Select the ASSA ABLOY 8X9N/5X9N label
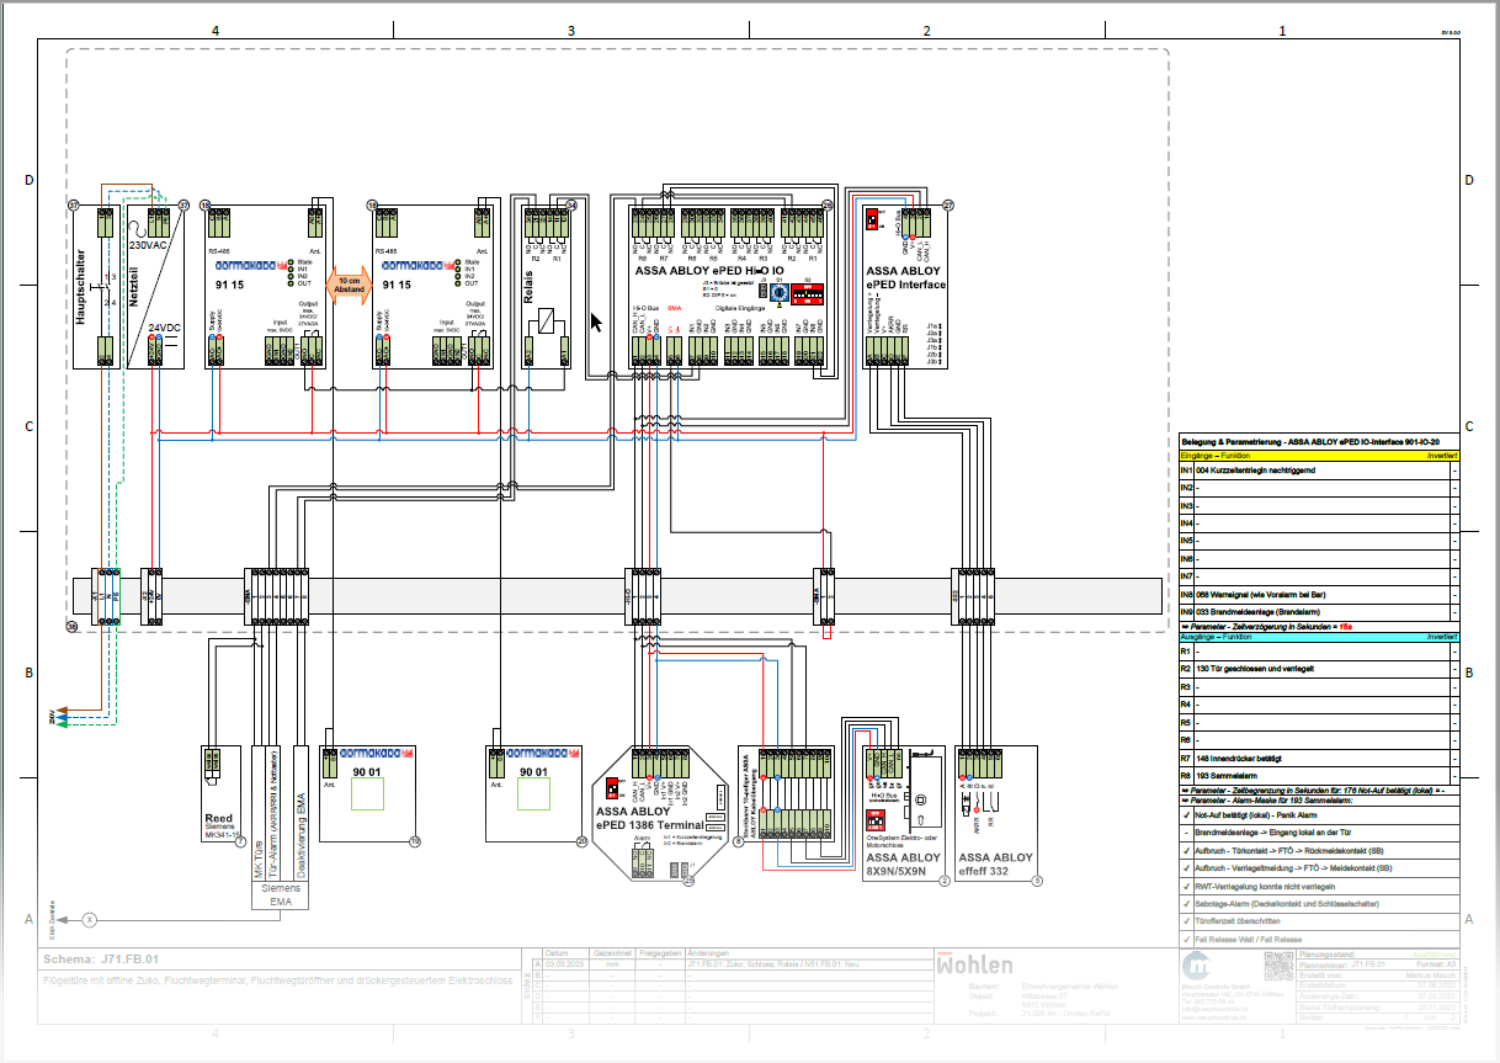Screen dimensions: 1500x1063 click(x=903, y=864)
